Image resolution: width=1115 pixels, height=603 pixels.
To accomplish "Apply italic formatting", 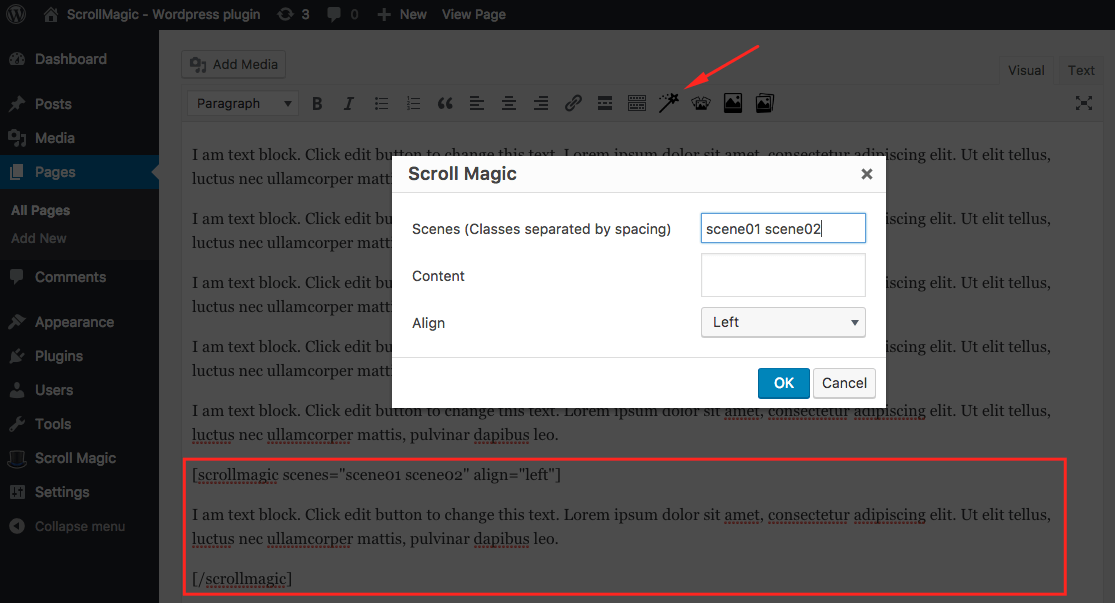I will click(349, 103).
